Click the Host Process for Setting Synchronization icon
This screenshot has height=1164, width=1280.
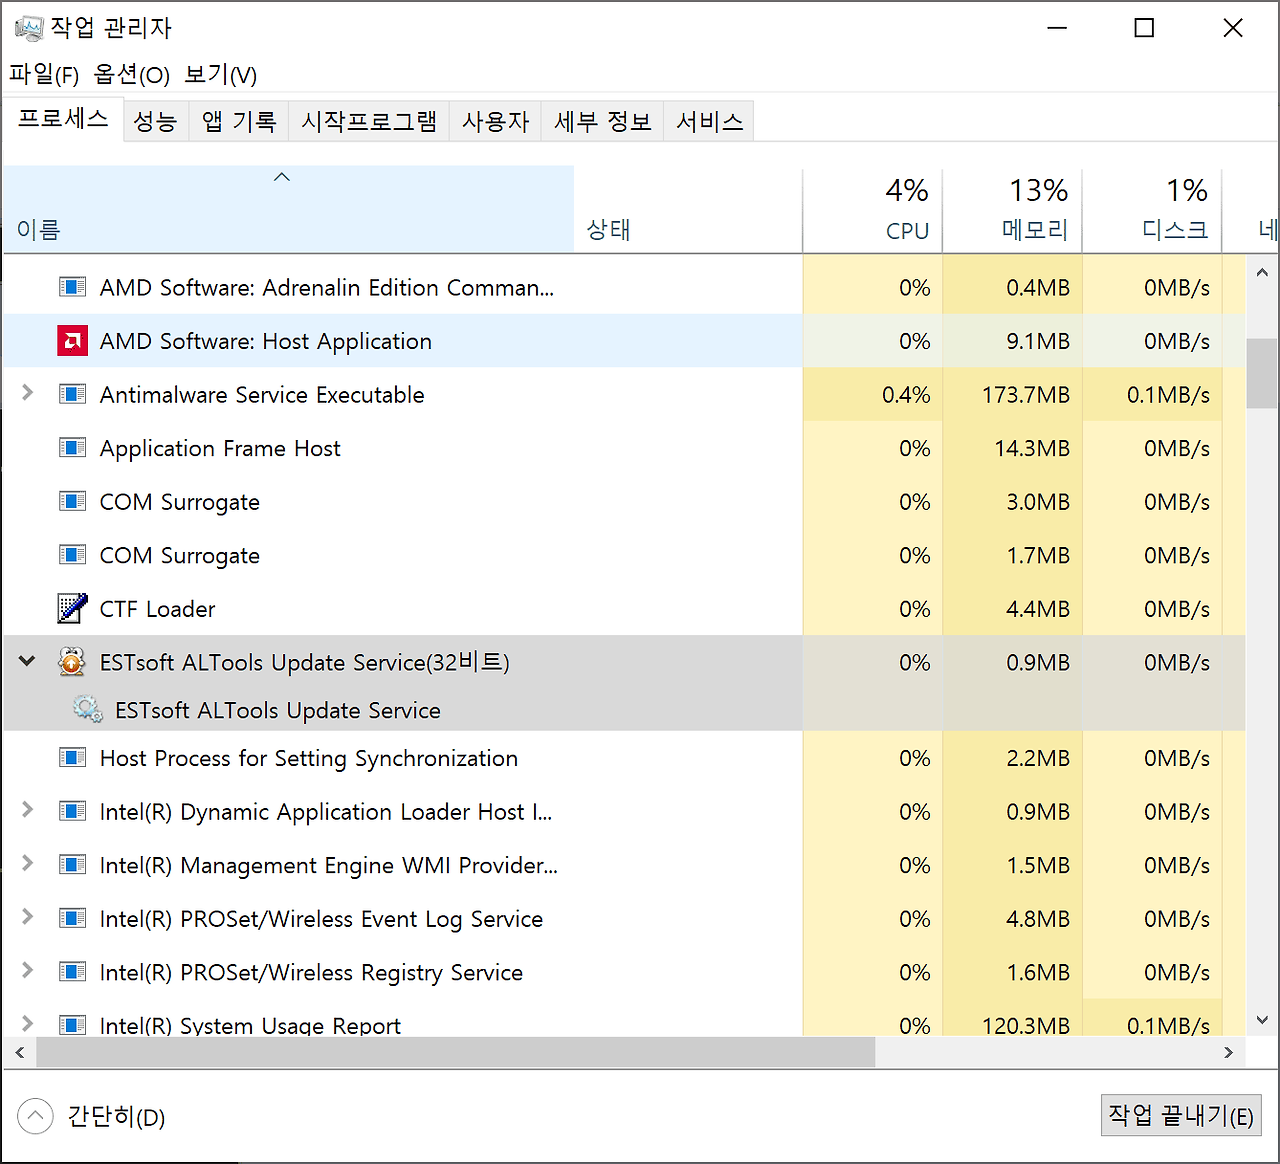72,758
